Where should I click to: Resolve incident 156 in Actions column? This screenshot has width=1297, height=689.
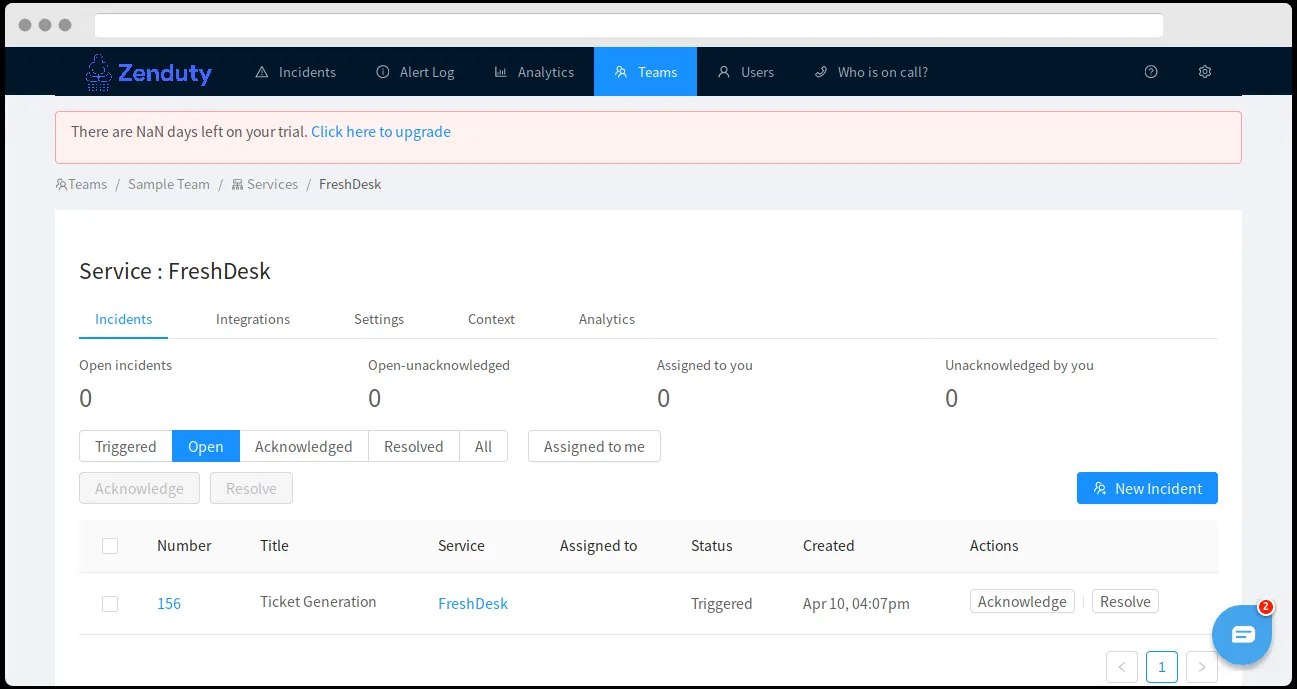tap(1125, 602)
